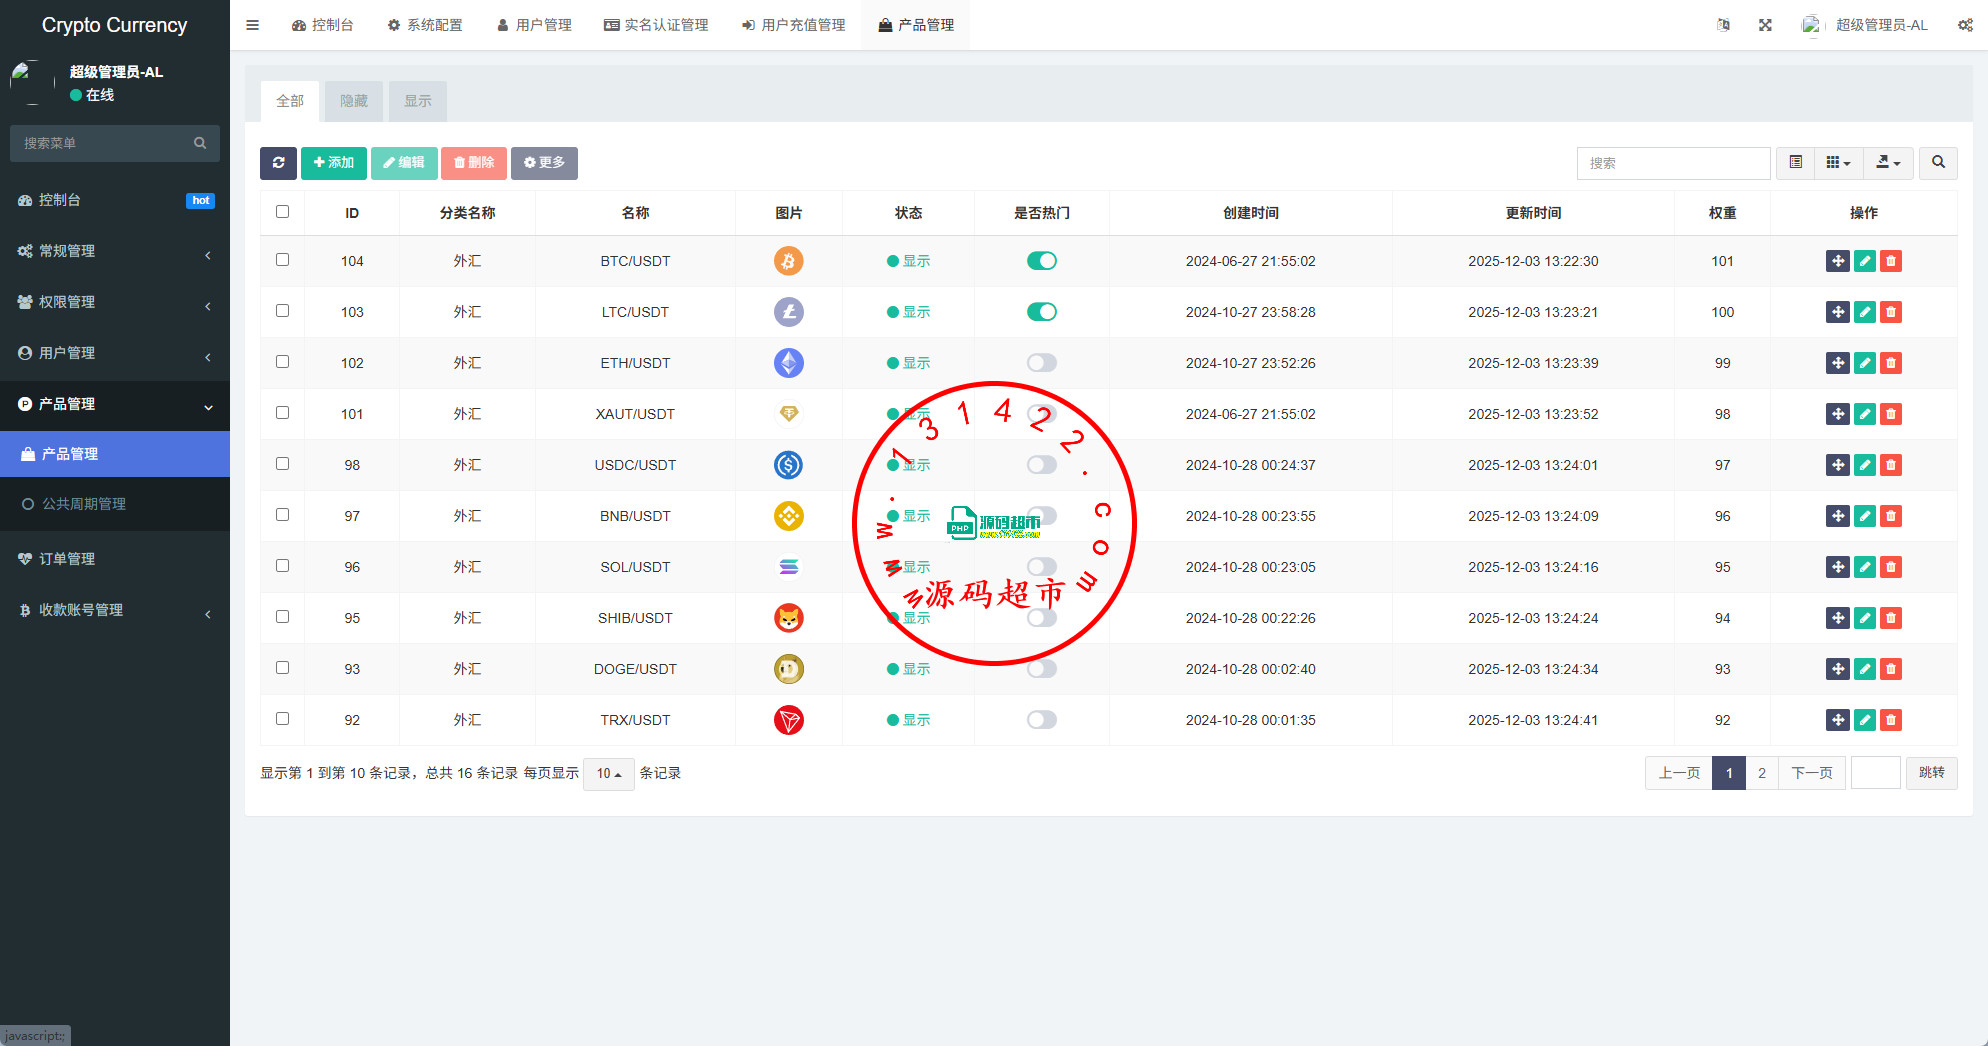
Task: Switch to the 隐藏 filter tab
Action: pyautogui.click(x=354, y=101)
